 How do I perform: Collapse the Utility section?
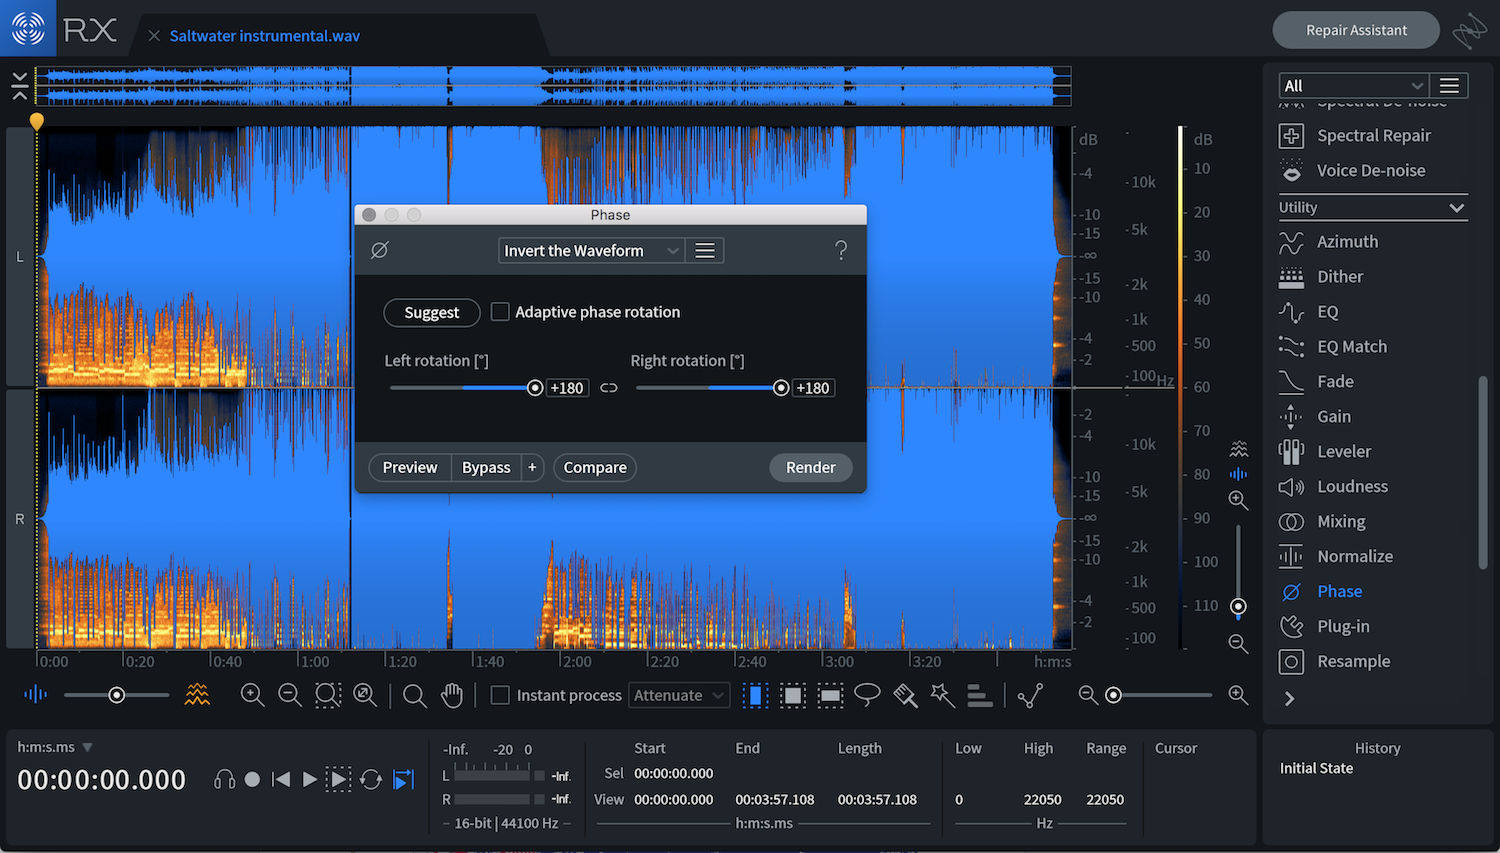(1456, 208)
